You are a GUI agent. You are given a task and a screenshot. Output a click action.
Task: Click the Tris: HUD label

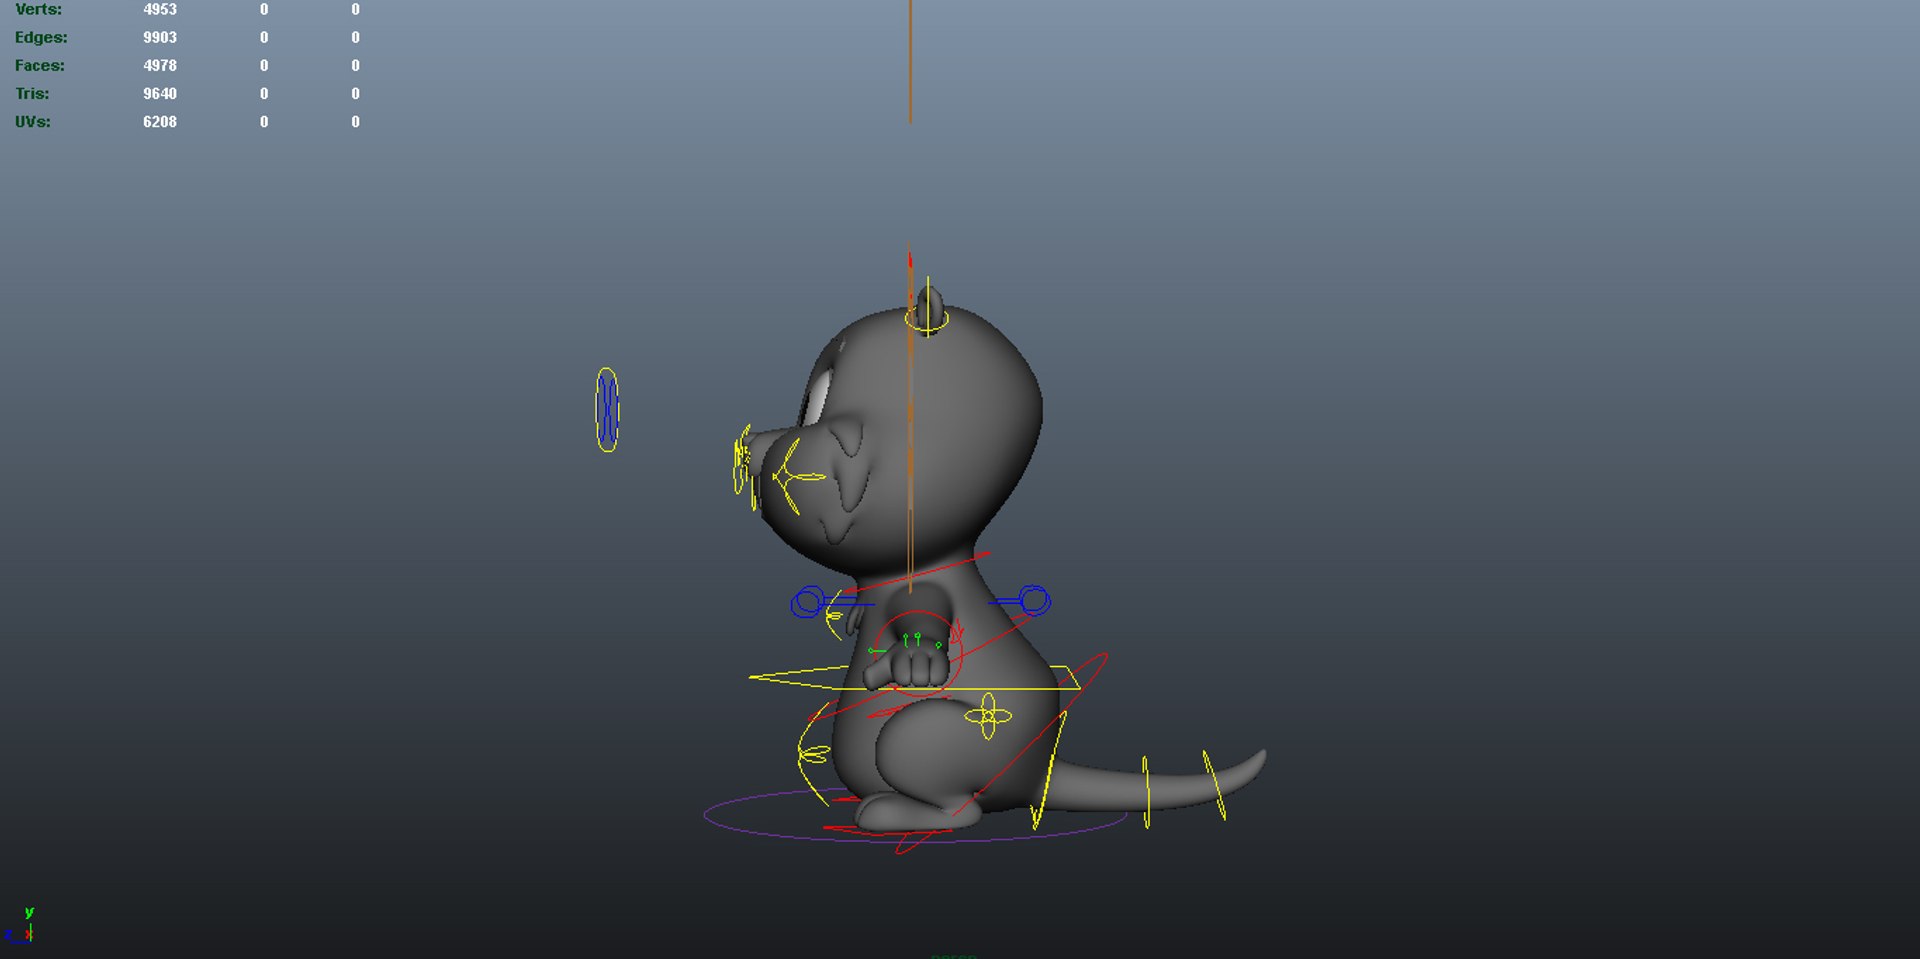pyautogui.click(x=32, y=93)
